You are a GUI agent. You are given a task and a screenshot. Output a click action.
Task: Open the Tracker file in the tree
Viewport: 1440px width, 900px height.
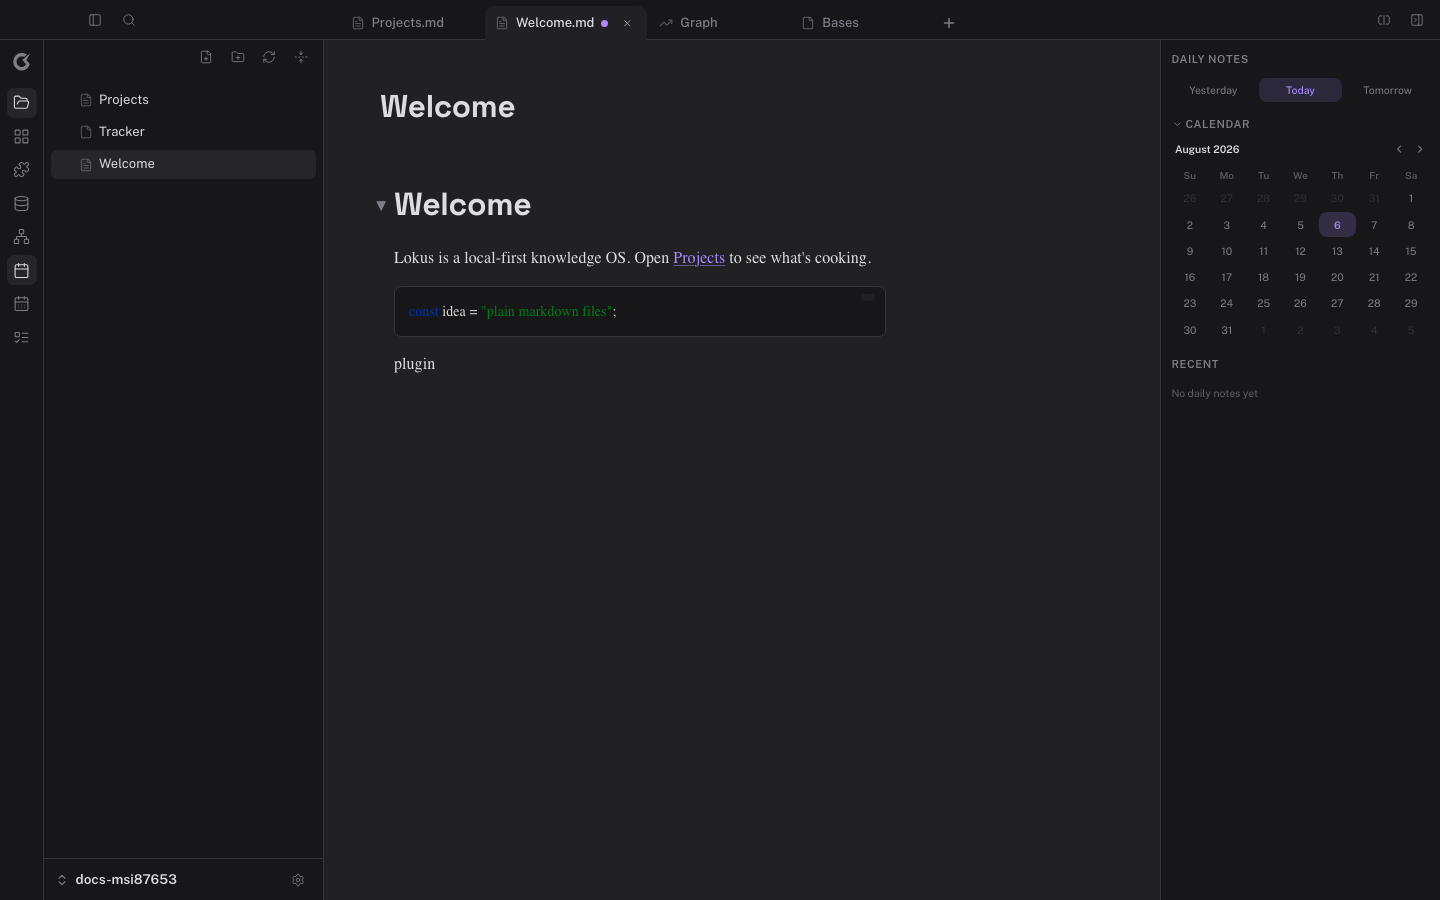(183, 132)
